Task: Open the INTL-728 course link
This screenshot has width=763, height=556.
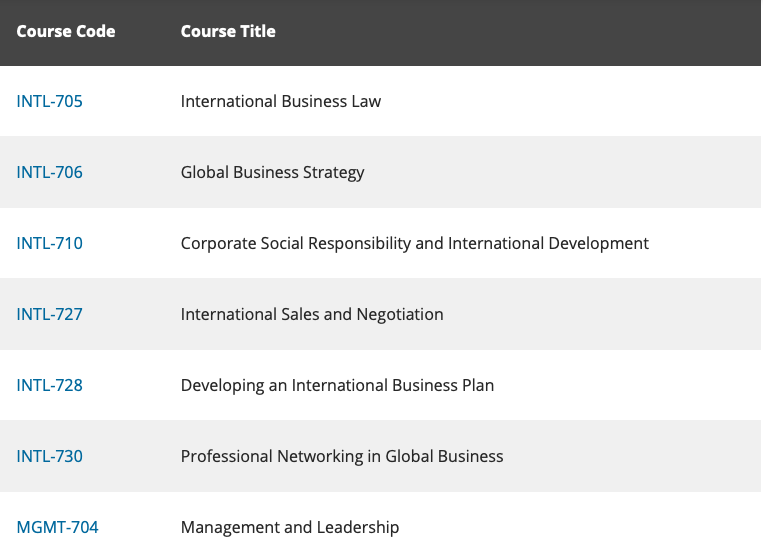Action: 49,385
